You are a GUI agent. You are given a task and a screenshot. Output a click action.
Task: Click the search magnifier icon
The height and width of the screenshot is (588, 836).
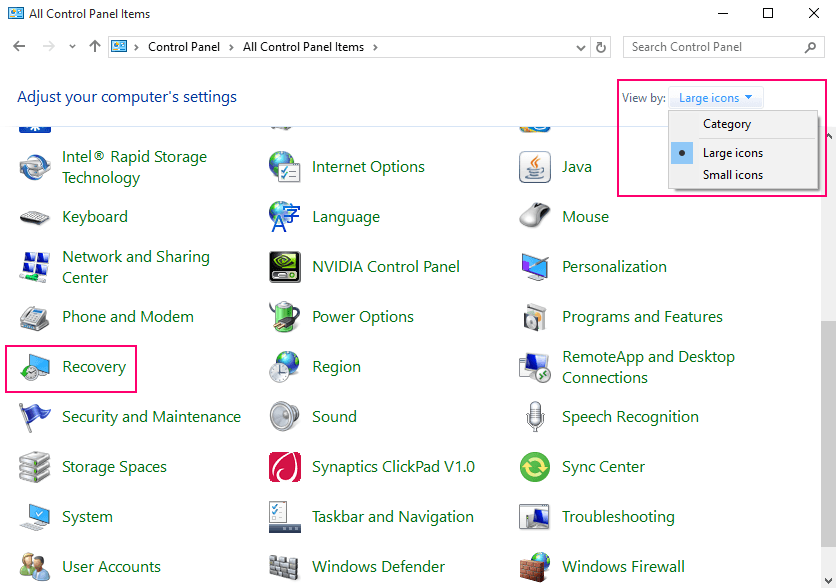coord(810,47)
